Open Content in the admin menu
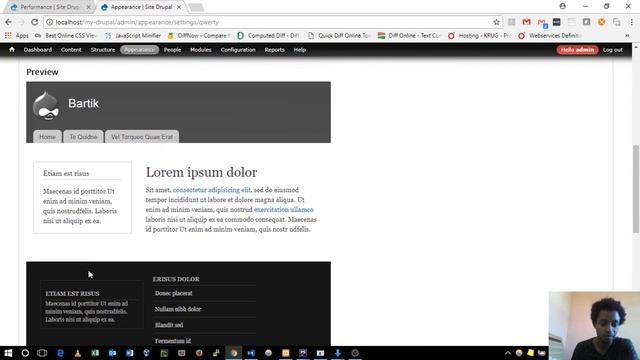Screen dimensions: 640x360 pos(71,50)
